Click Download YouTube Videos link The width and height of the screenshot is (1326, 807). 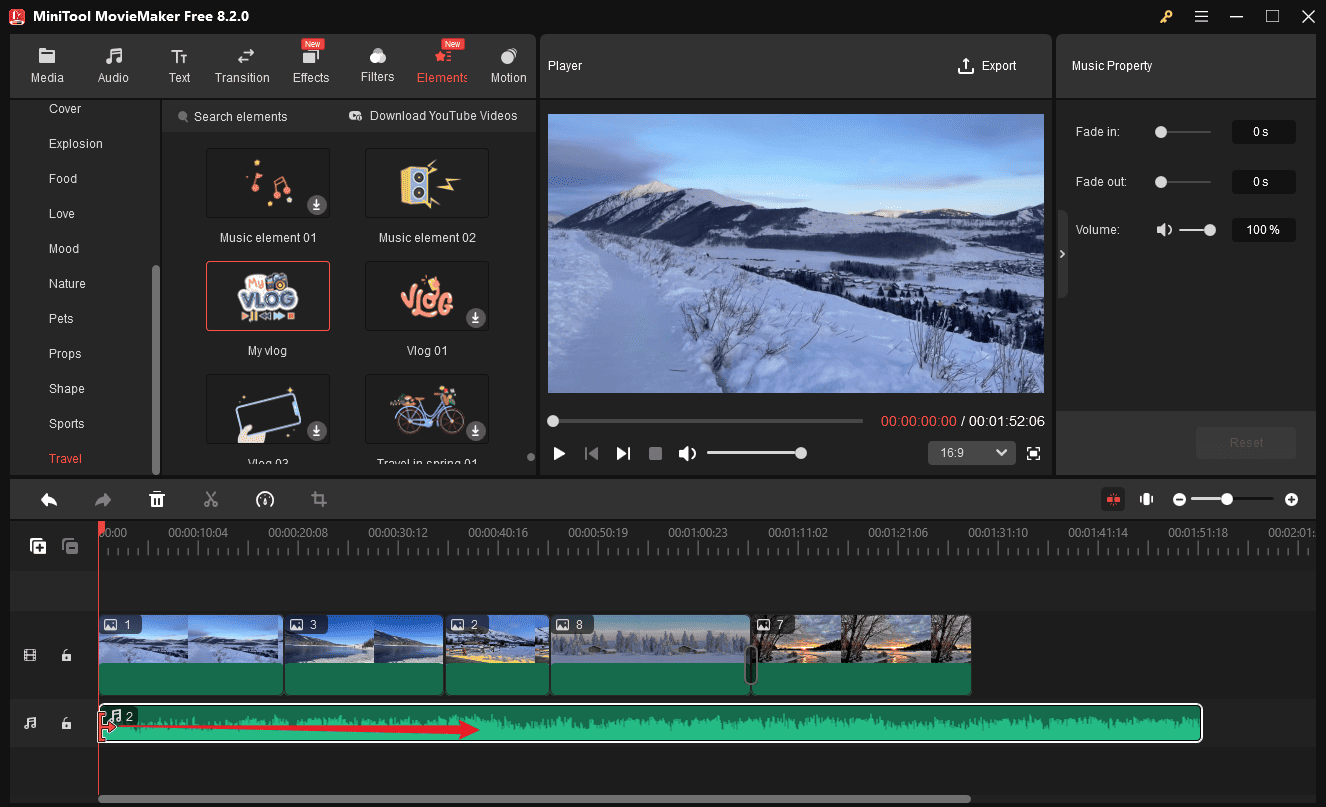(x=433, y=116)
